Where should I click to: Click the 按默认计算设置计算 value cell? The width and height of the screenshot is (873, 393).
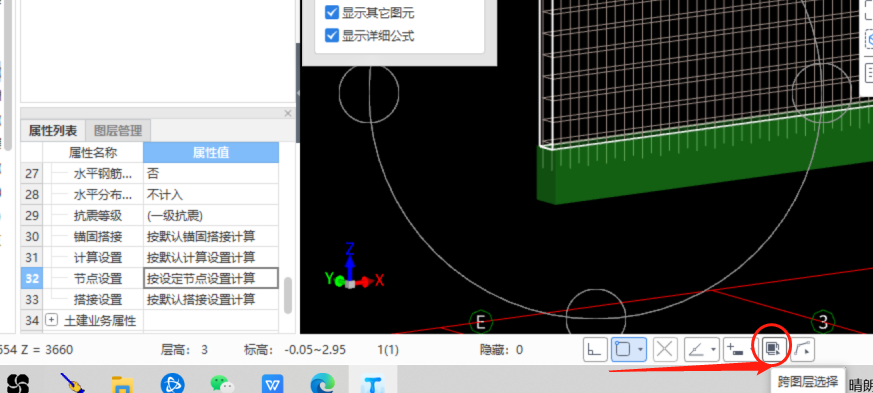coord(210,258)
